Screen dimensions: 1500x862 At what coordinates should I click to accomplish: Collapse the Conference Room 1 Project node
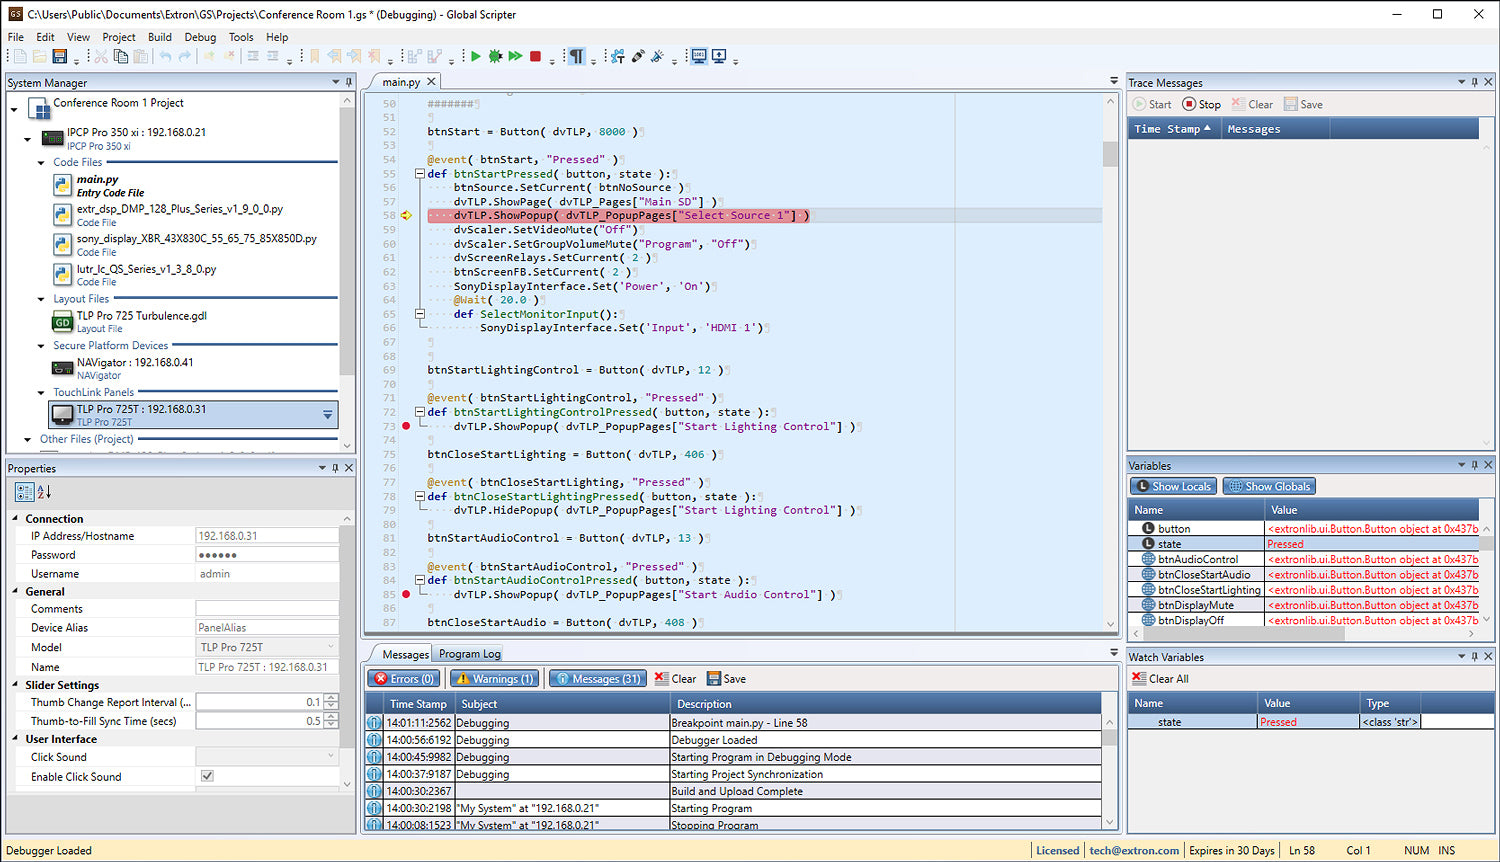point(14,110)
